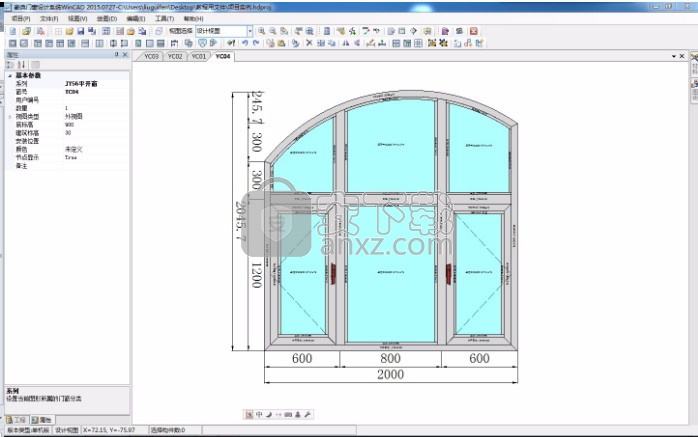Click the new document icon in toolbar

click(13, 31)
